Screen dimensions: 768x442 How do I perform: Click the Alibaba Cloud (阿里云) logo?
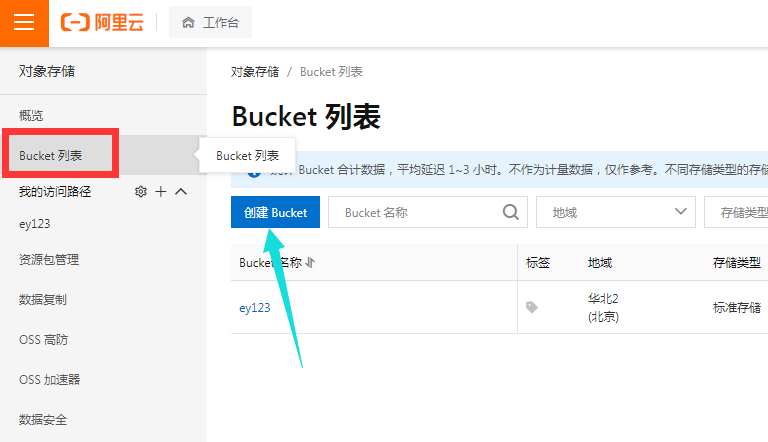(102, 23)
